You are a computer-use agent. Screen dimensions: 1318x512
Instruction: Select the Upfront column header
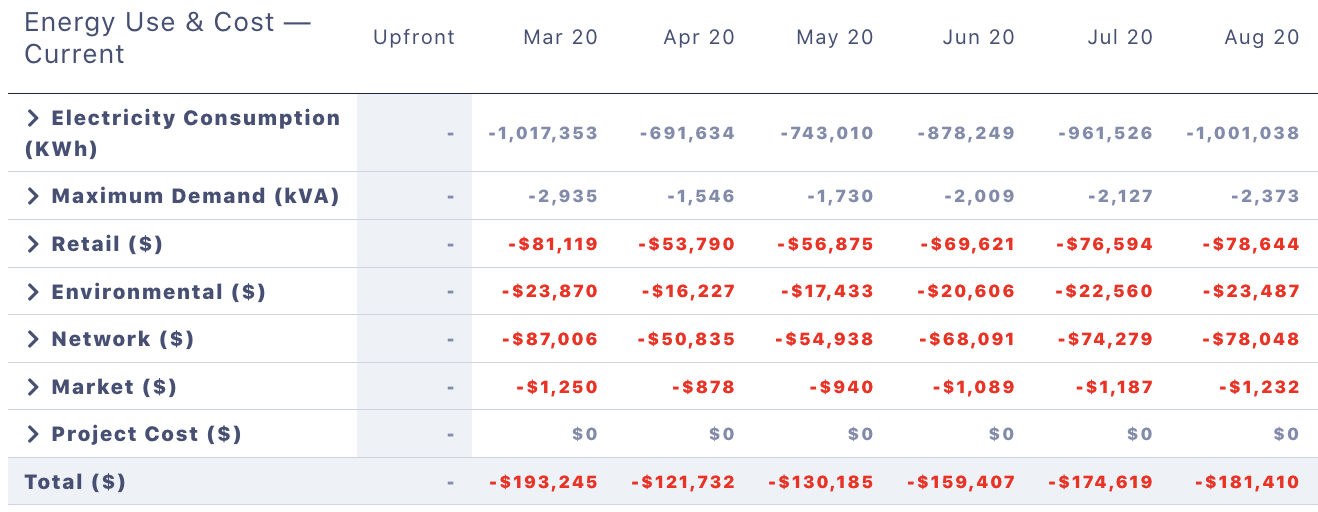[x=414, y=38]
